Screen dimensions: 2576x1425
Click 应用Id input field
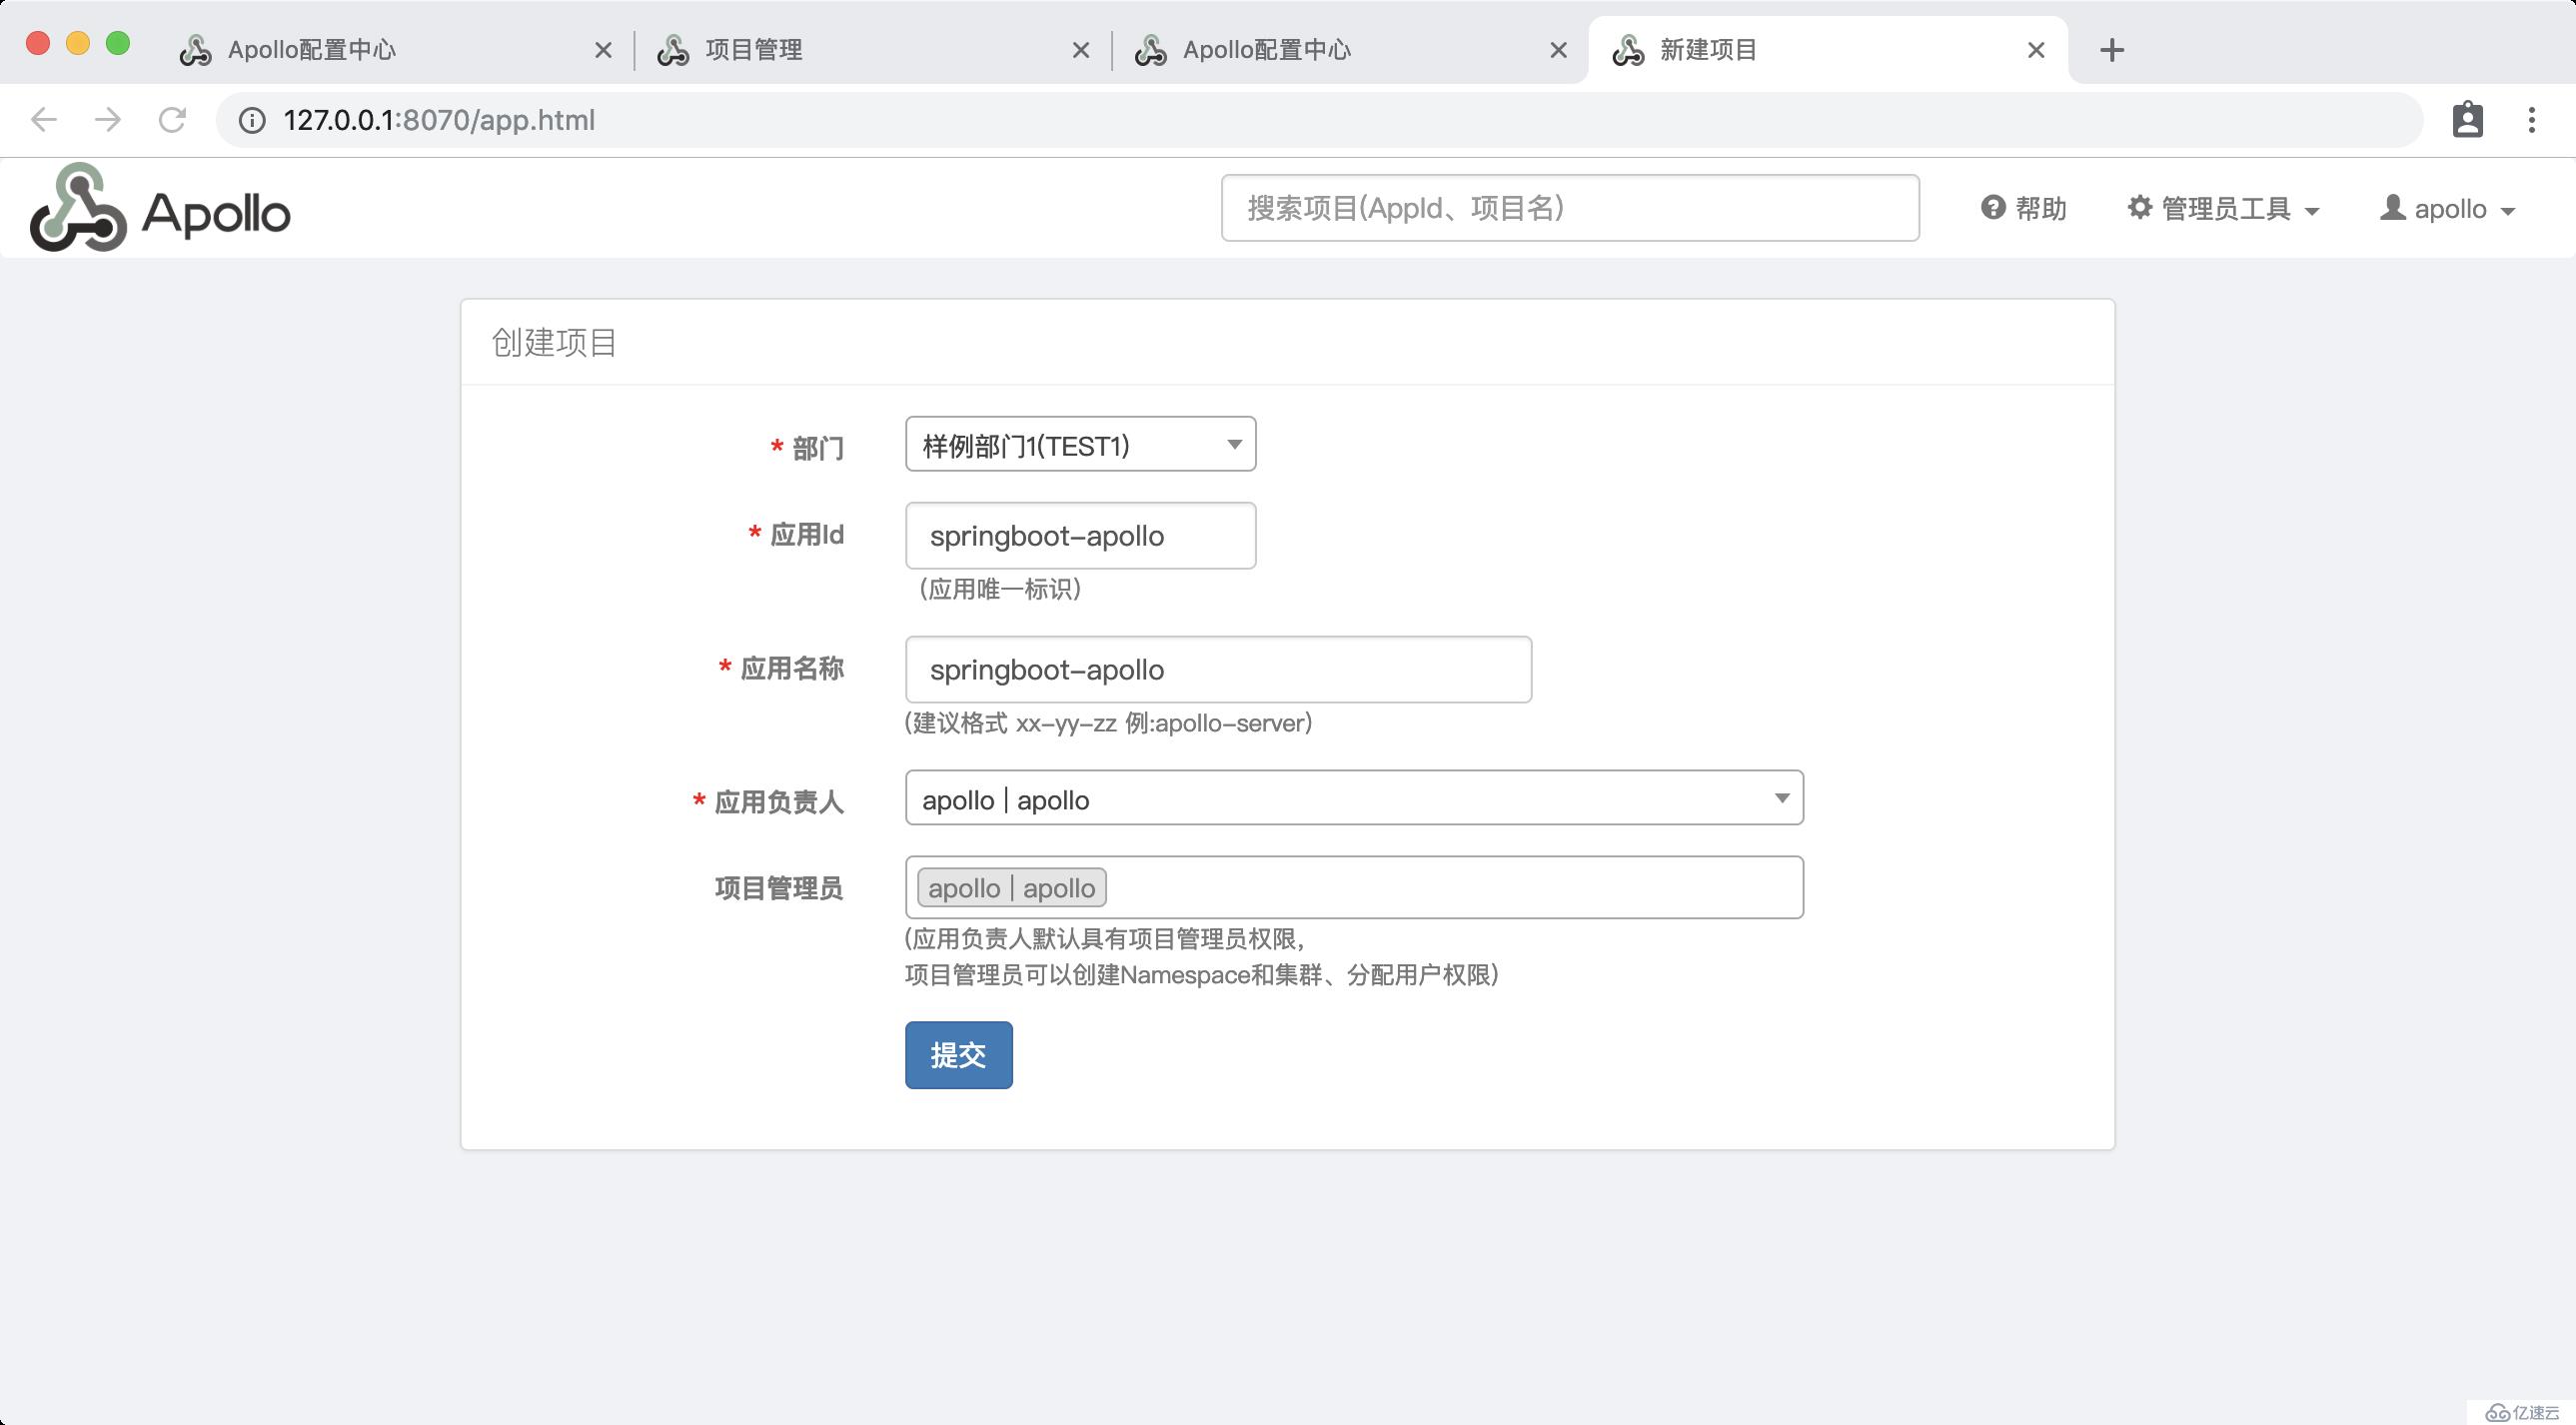pyautogui.click(x=1077, y=536)
